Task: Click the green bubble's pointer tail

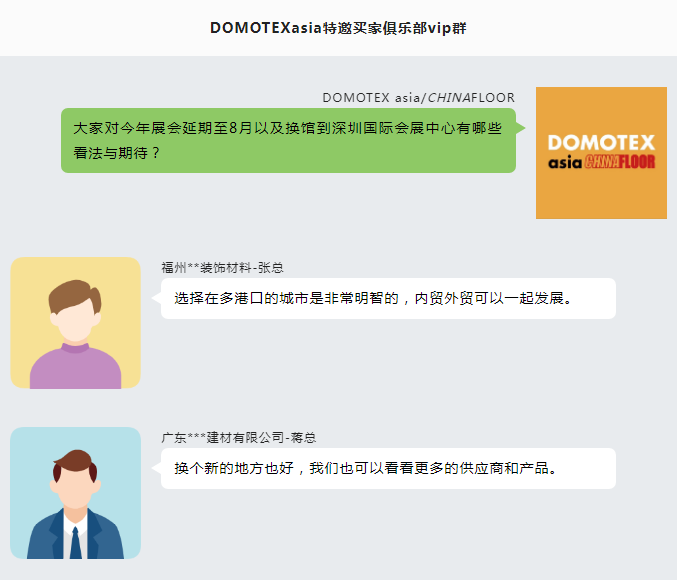Action: 521,128
